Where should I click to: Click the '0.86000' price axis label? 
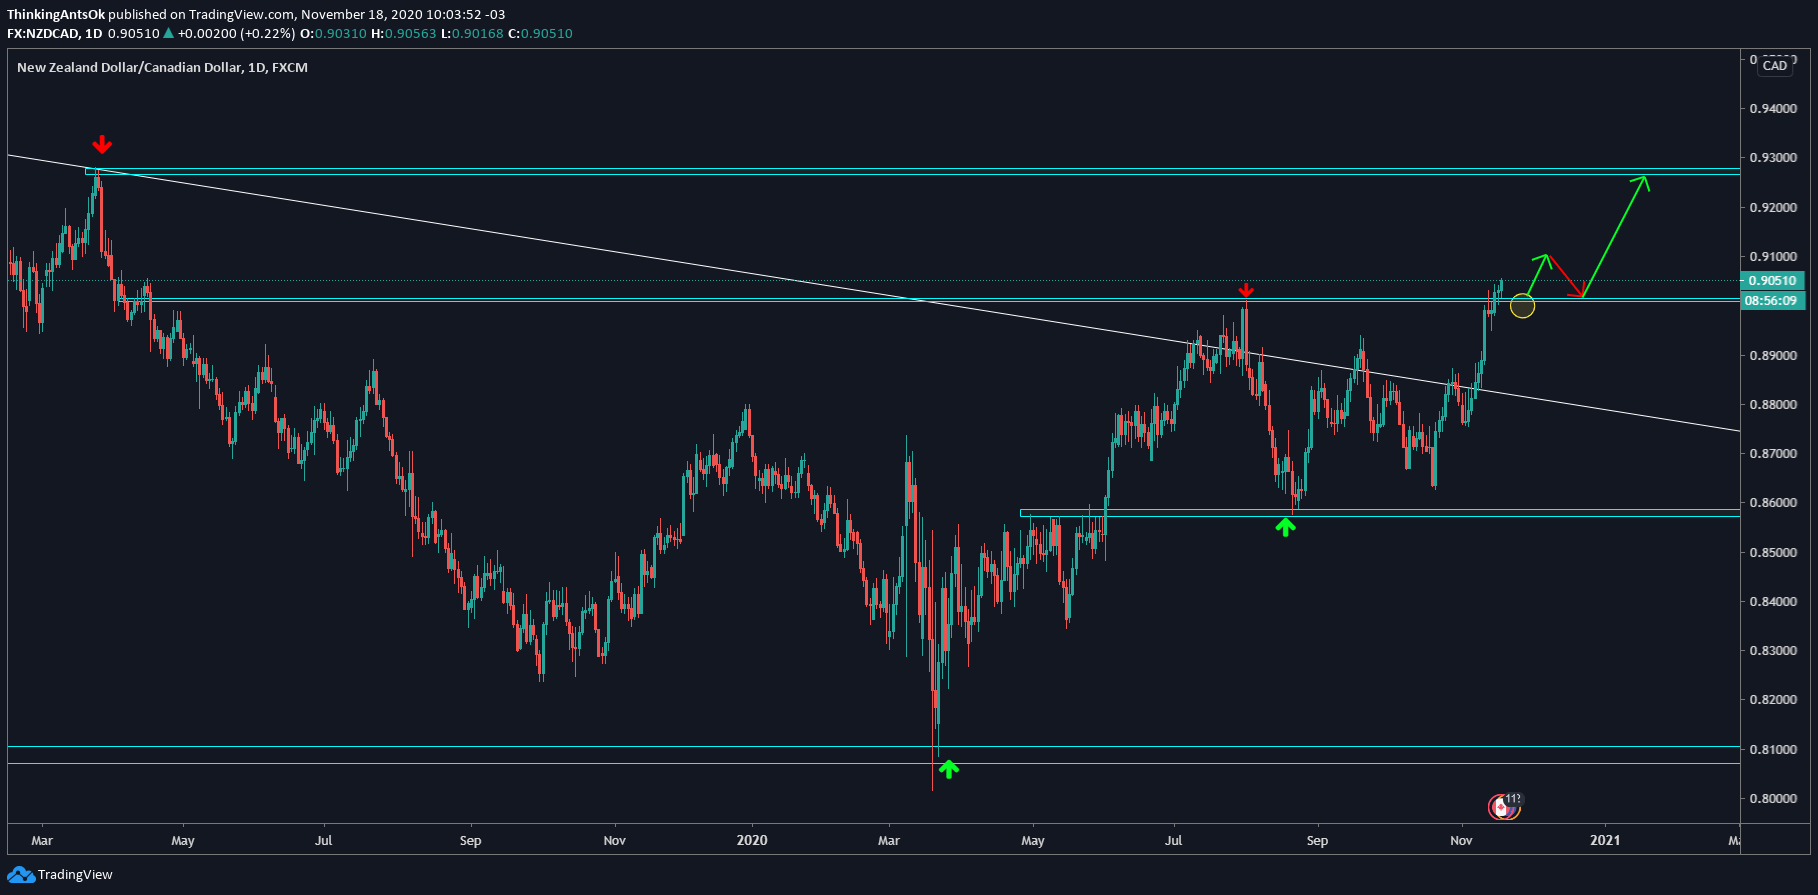(x=1773, y=502)
